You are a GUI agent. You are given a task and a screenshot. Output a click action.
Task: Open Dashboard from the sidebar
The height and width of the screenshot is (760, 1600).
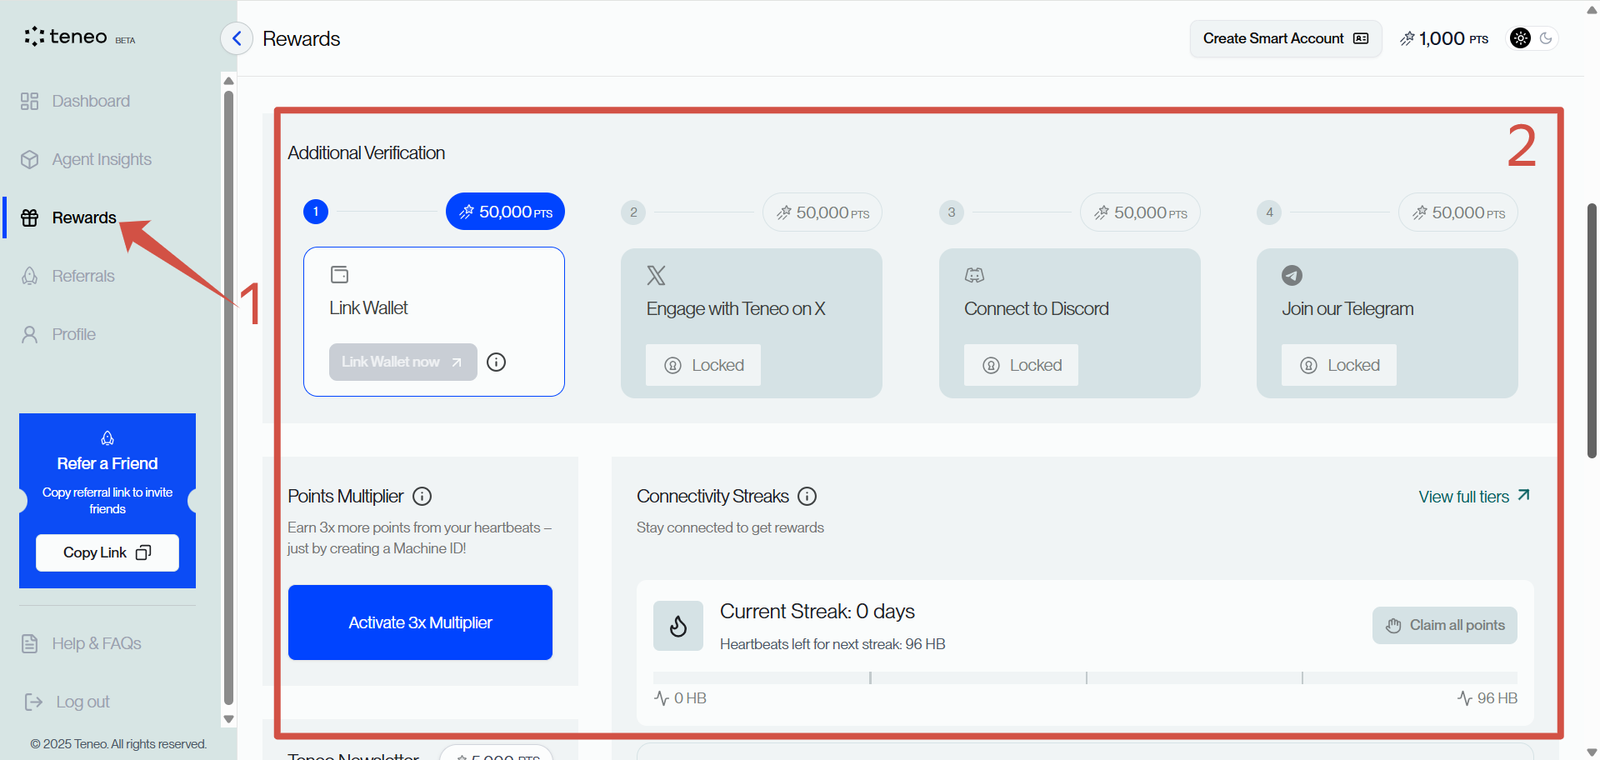coord(90,101)
